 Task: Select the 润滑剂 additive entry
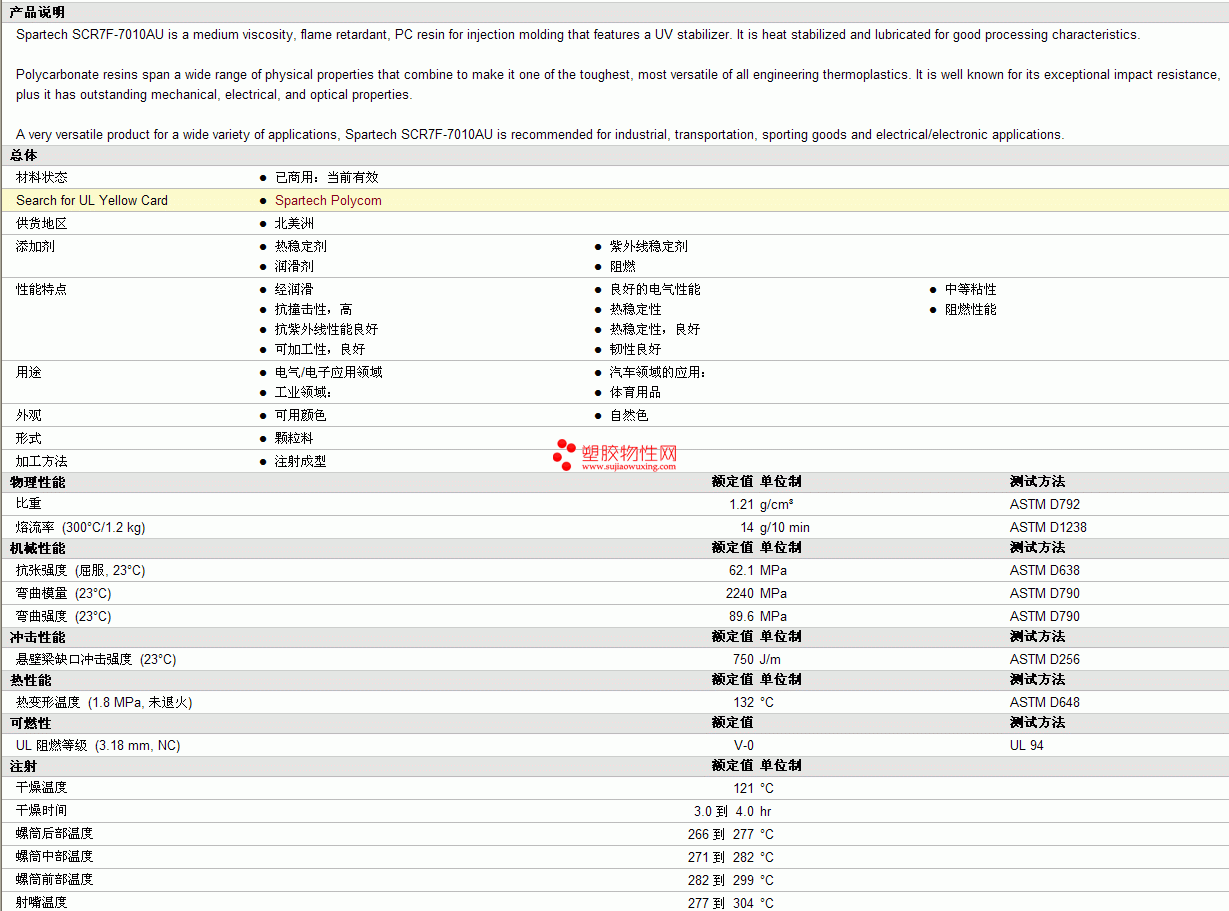pos(294,266)
